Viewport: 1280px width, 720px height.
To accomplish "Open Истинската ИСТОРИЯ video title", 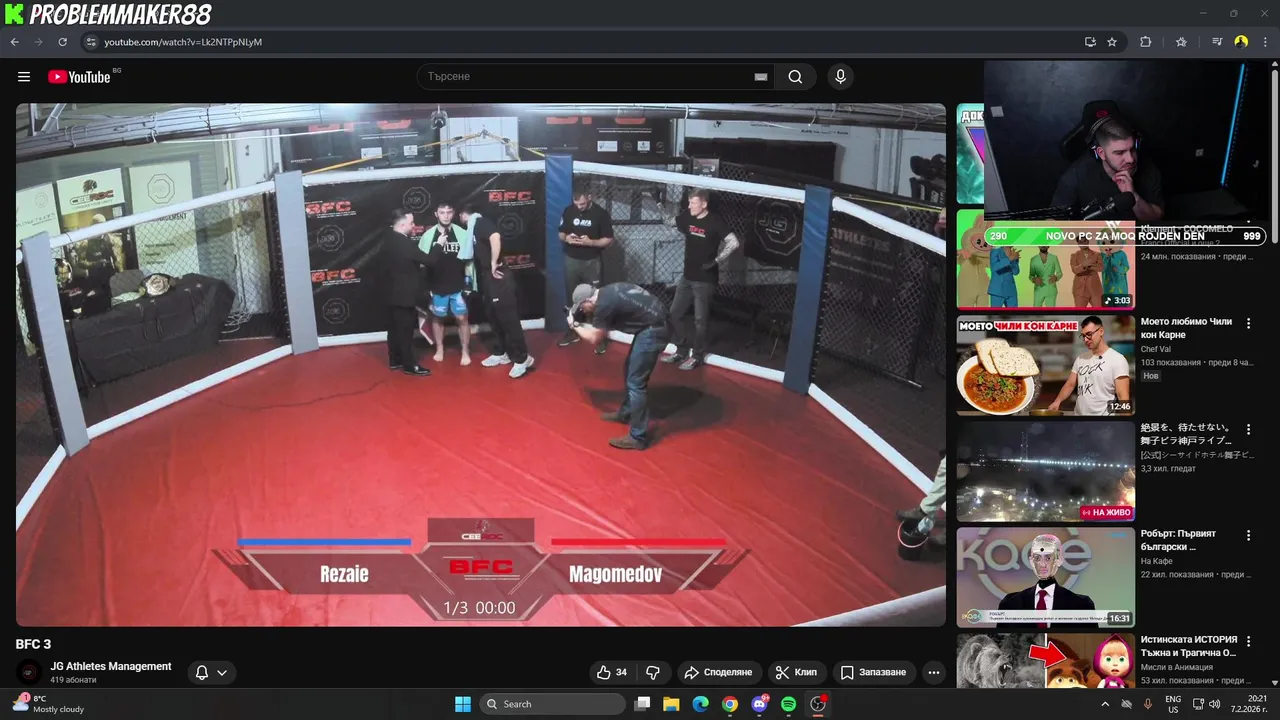I will pos(1189,646).
